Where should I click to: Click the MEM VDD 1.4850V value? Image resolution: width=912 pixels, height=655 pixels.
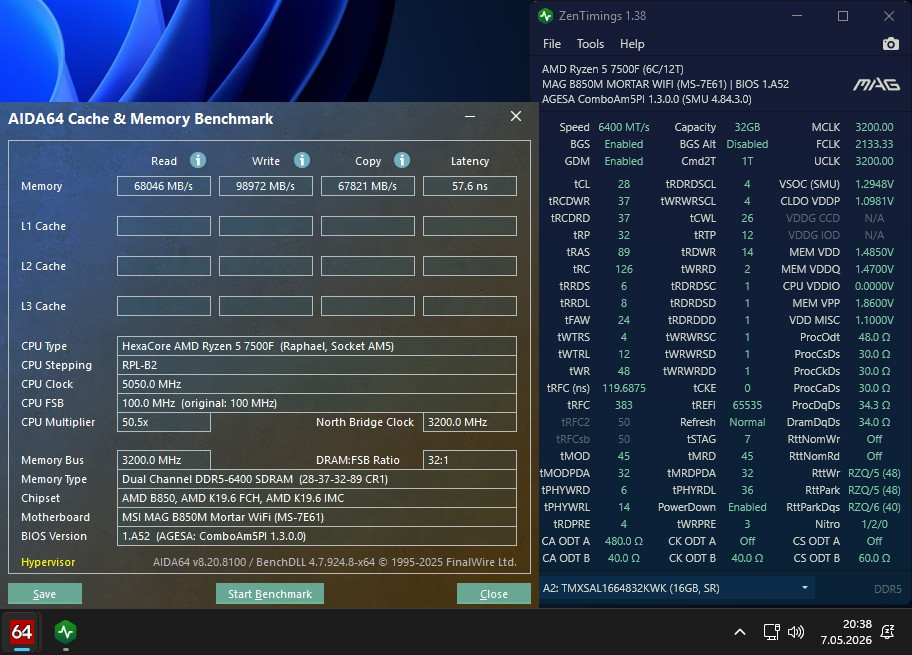[x=874, y=252]
